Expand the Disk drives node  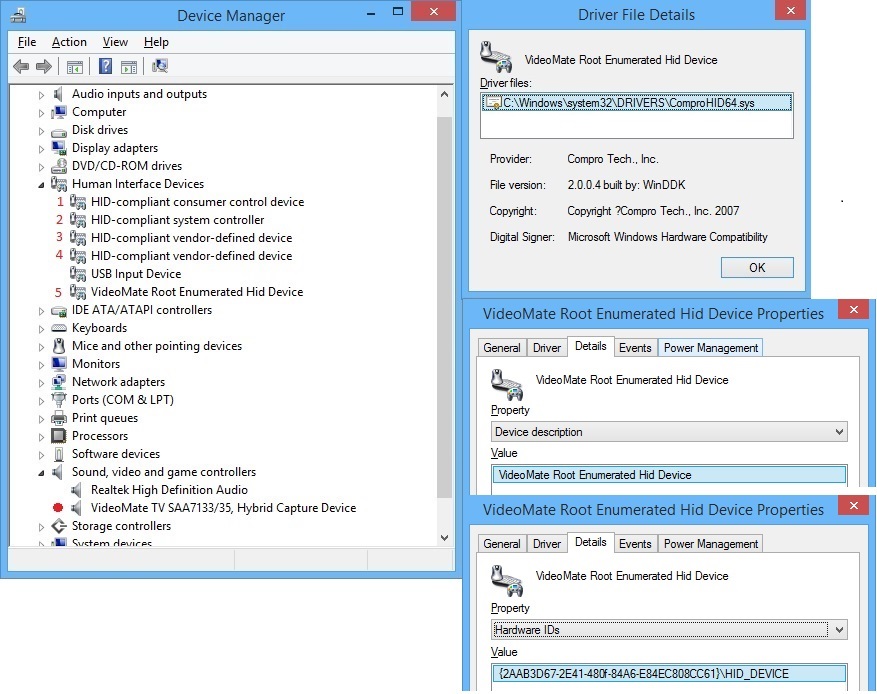pos(41,131)
